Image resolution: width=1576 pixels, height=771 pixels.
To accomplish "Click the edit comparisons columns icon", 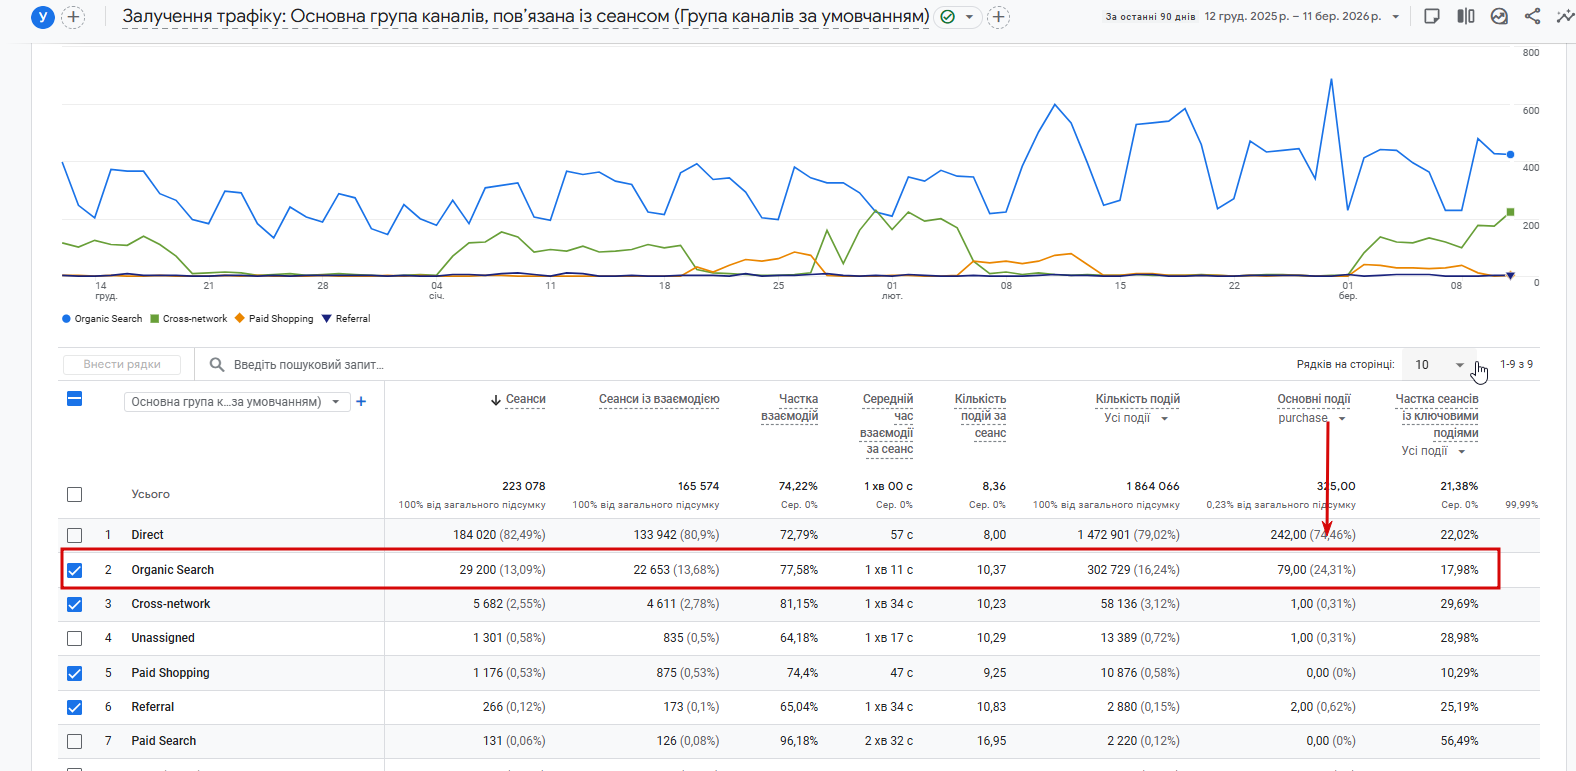I will pos(1465,17).
